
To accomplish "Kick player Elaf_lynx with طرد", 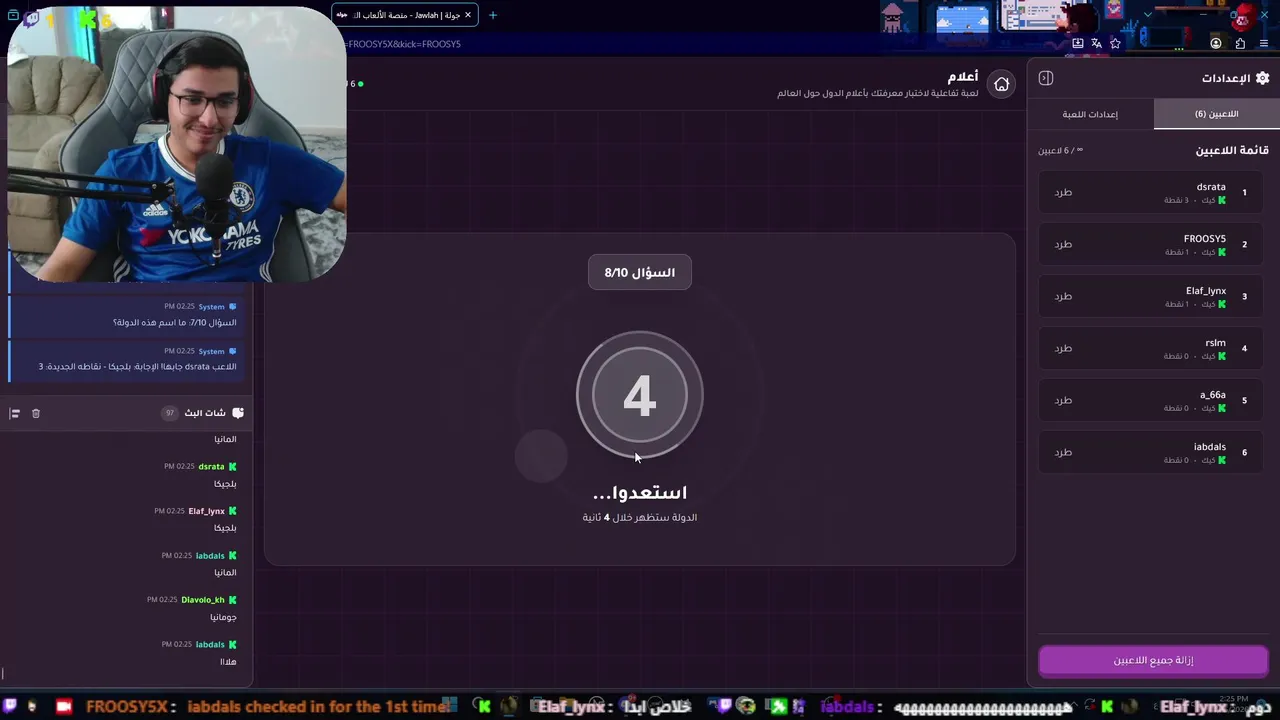I will [1063, 296].
